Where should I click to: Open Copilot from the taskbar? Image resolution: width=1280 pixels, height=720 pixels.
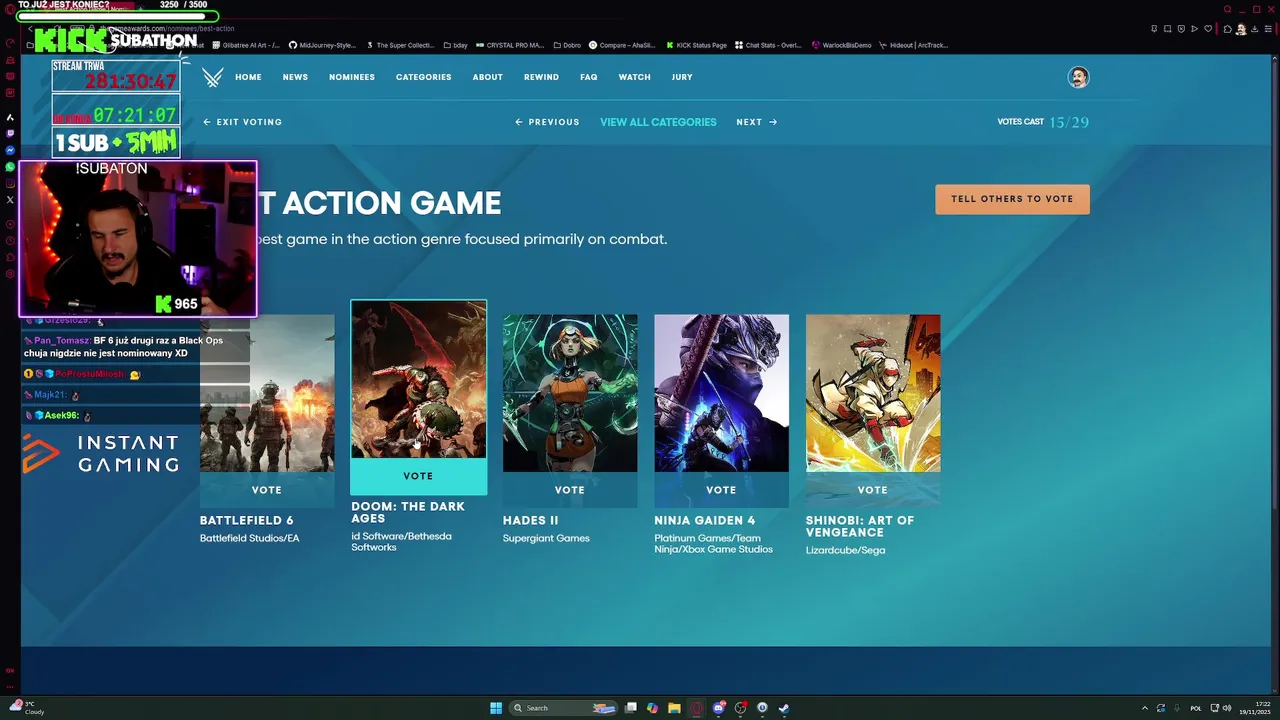652,708
